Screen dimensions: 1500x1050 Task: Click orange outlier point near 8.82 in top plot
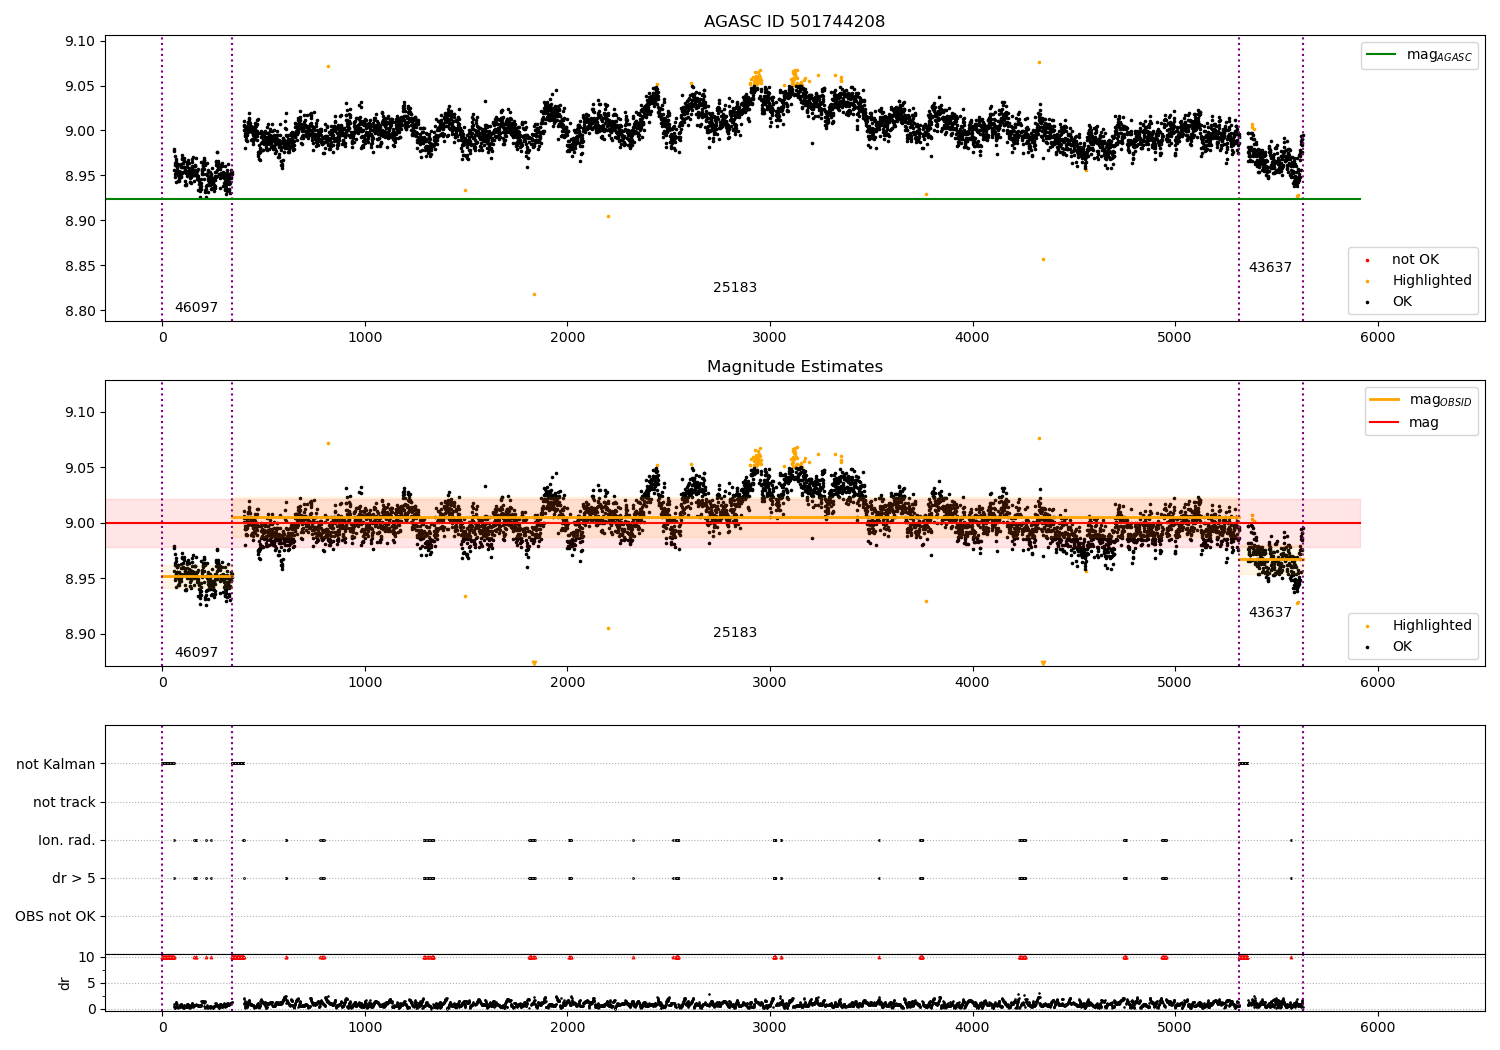[534, 294]
